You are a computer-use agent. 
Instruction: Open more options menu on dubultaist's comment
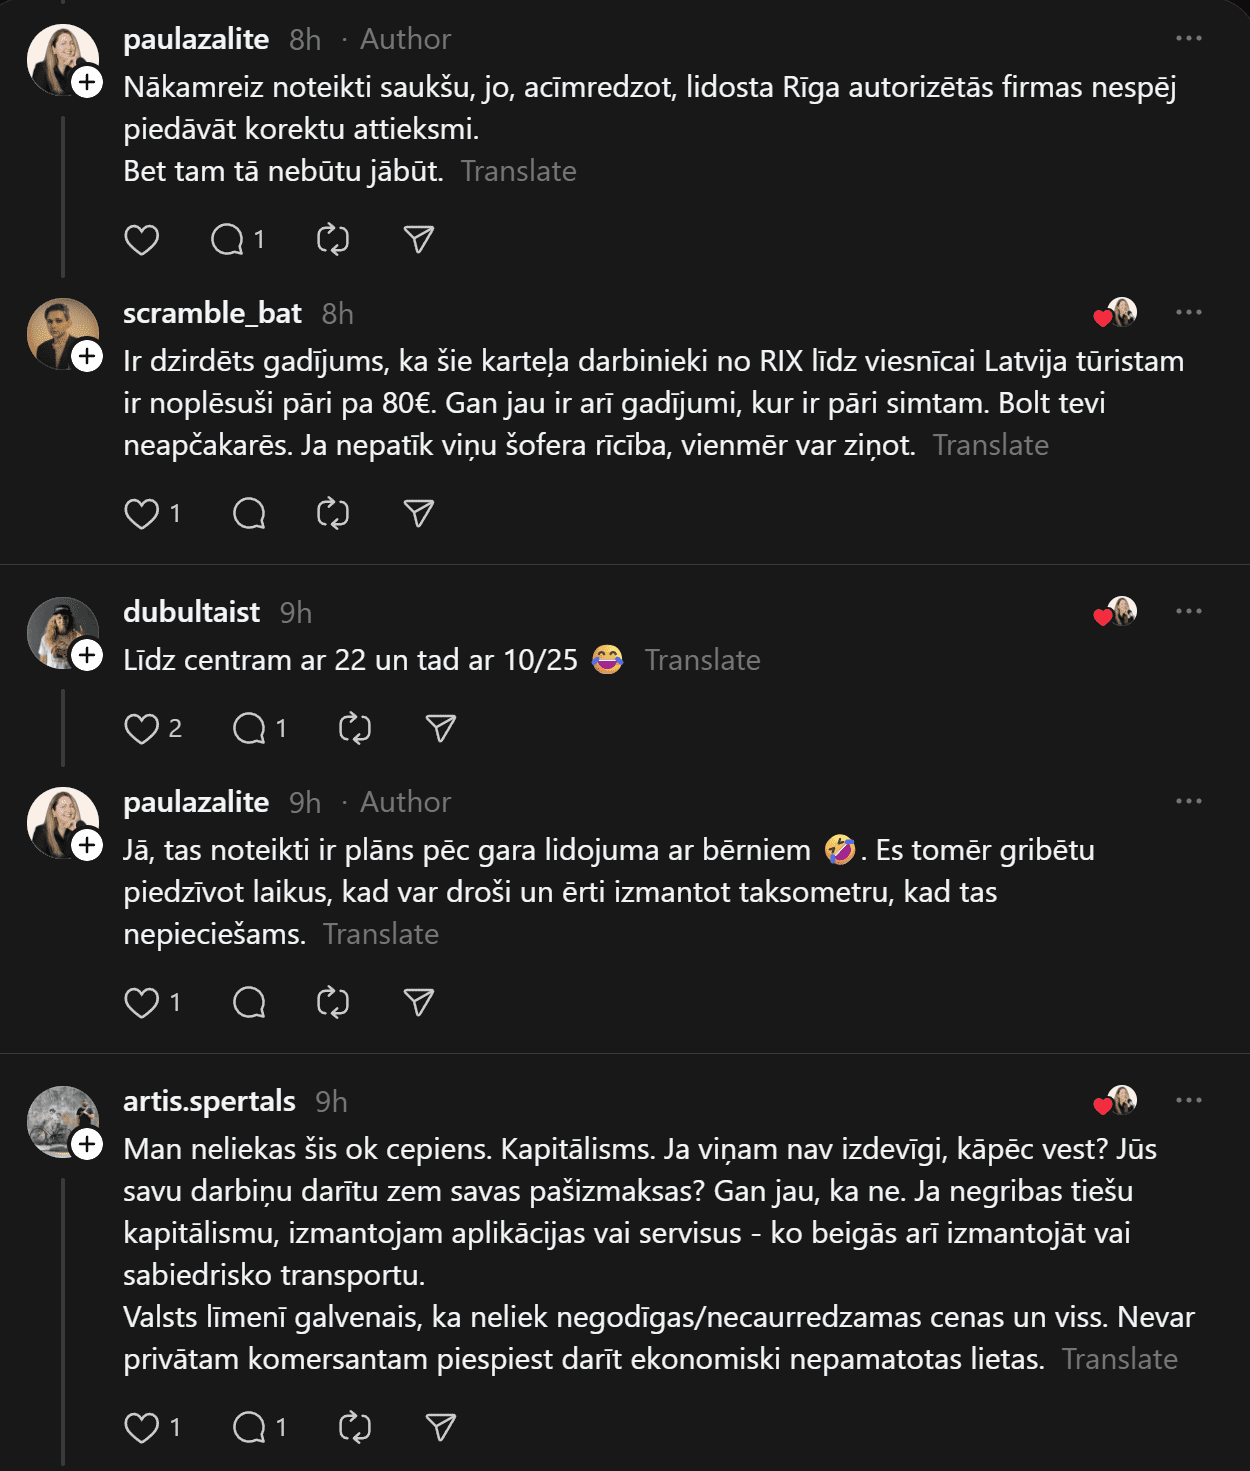click(x=1189, y=612)
